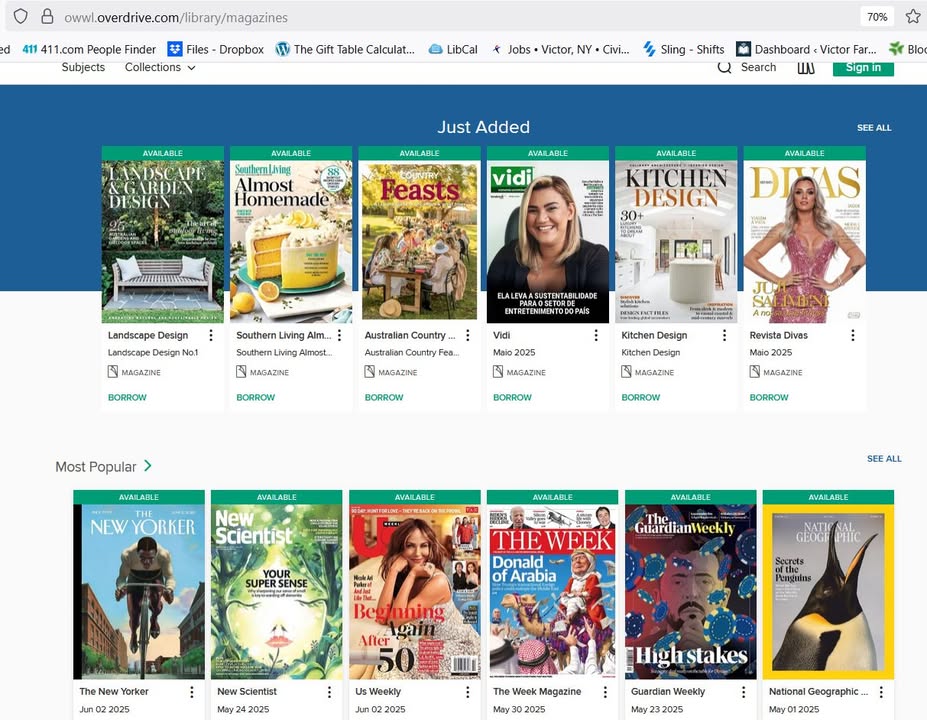Click the Vidi title link
The image size is (927, 720).
[501, 335]
